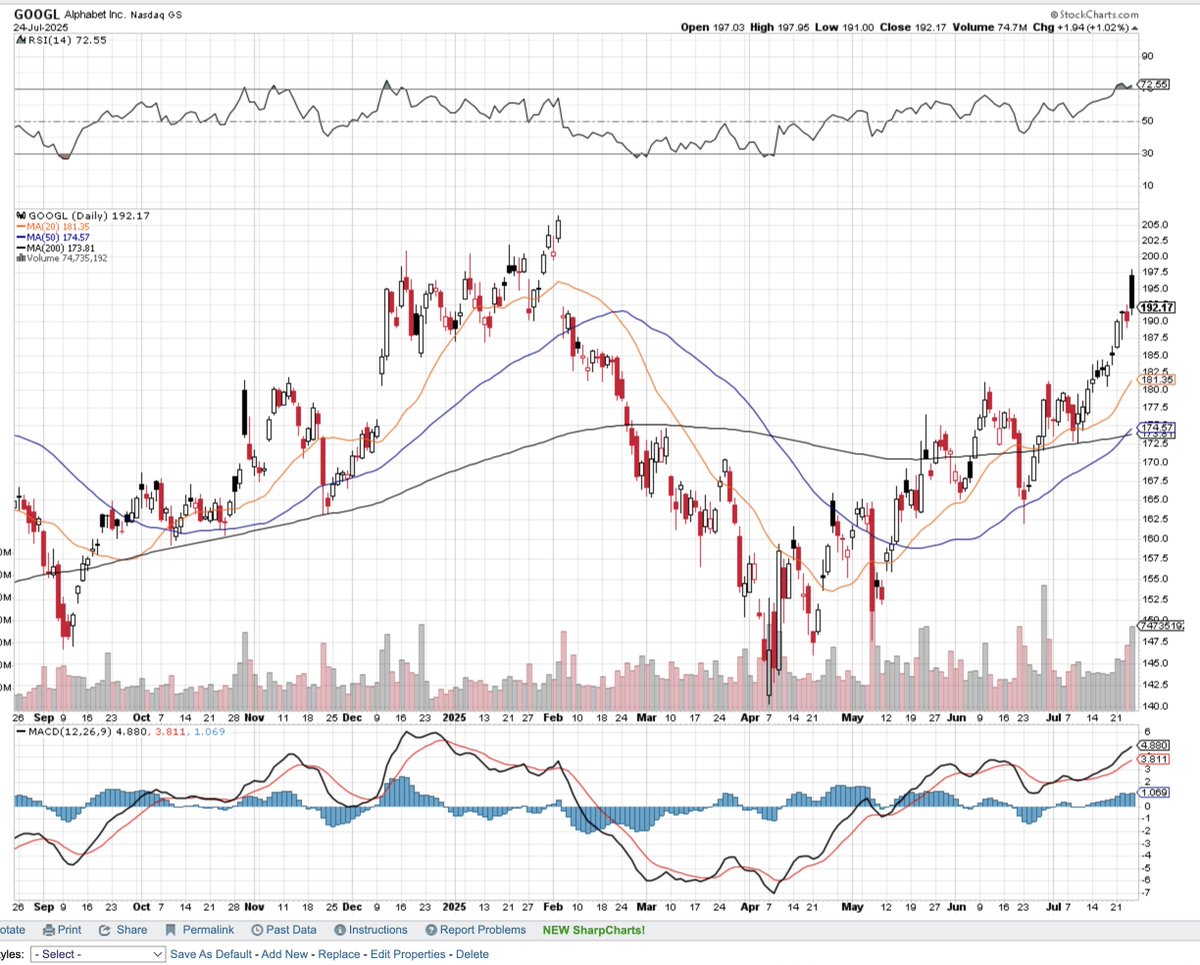Click the 1.069 histogram axis tag
This screenshot has width=1200, height=965.
1153,793
